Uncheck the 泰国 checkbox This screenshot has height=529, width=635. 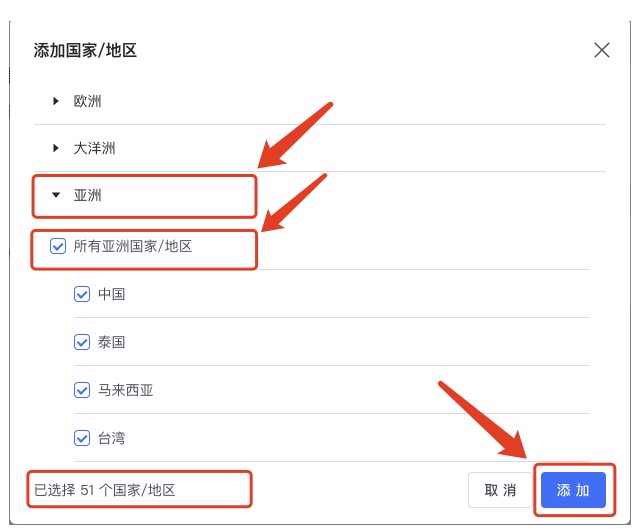click(82, 342)
